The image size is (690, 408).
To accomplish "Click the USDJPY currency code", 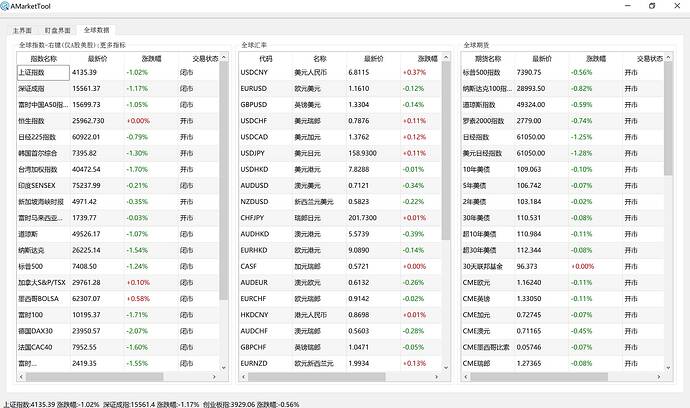I will [x=253, y=153].
